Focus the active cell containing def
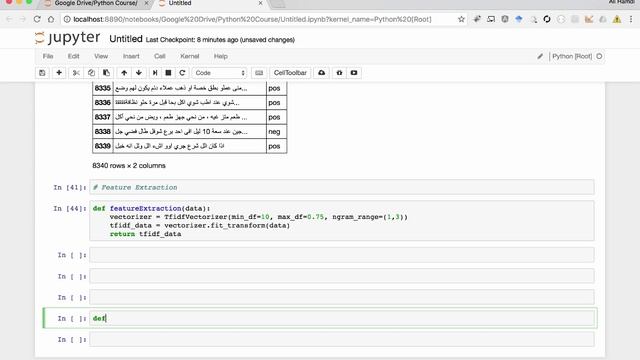Viewport: 640px width, 360px height. (342, 318)
